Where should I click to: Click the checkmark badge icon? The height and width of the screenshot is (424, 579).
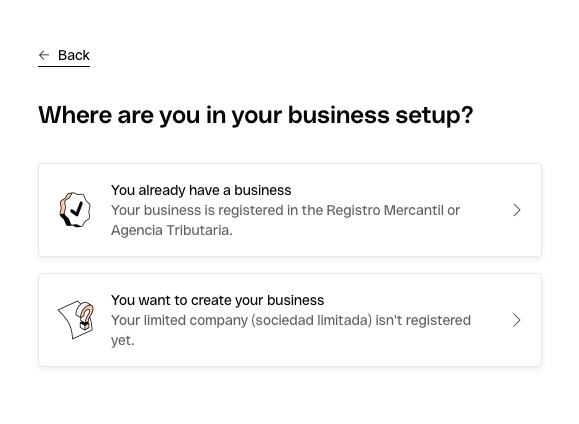coord(75,210)
